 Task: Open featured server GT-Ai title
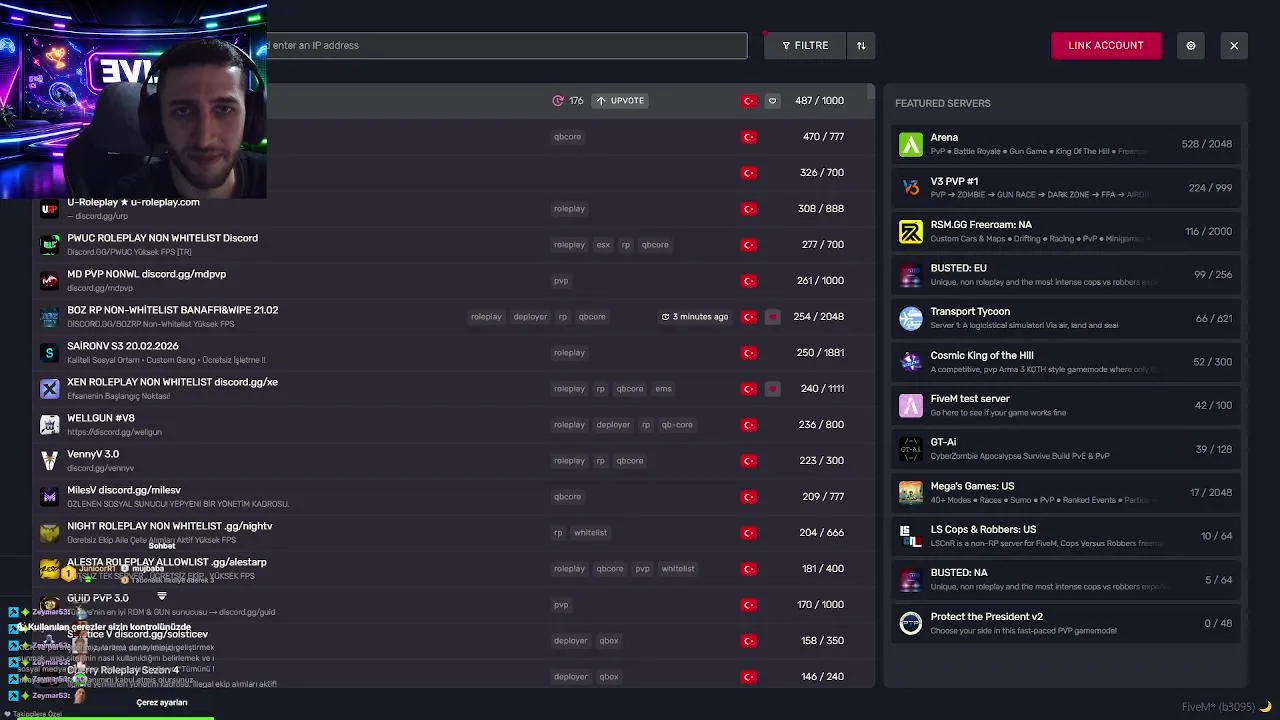coord(943,442)
